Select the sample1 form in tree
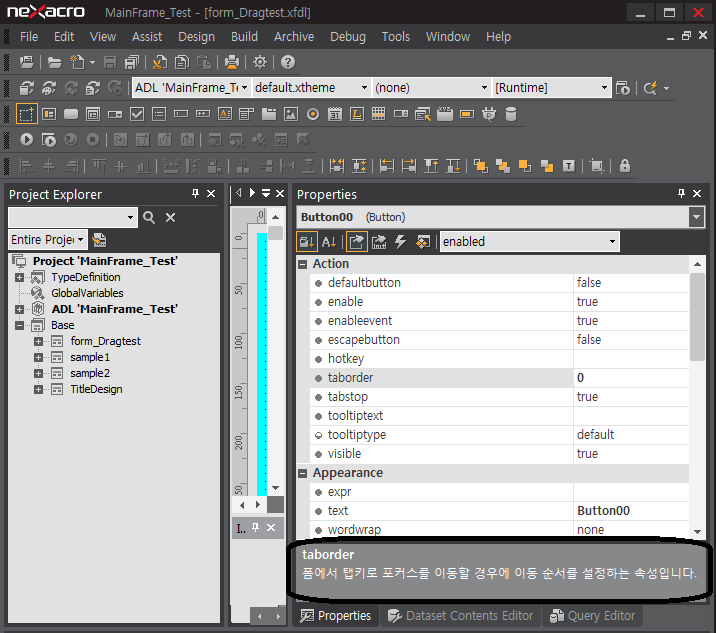Screen dimensions: 716x633 tap(90, 357)
